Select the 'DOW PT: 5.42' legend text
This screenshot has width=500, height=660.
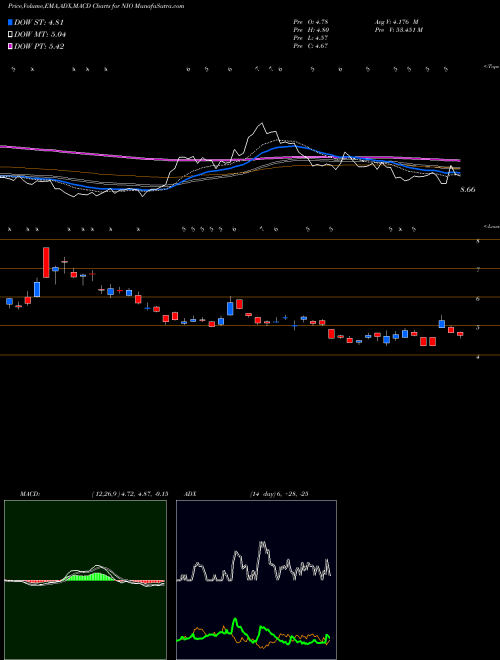coord(39,47)
